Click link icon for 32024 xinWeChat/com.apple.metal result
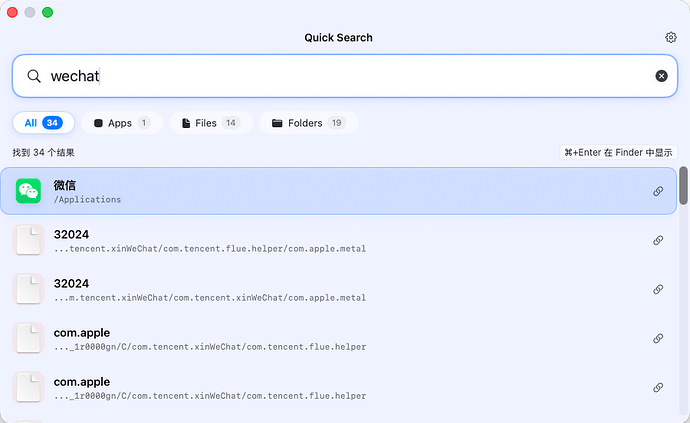690x423 pixels. click(658, 289)
